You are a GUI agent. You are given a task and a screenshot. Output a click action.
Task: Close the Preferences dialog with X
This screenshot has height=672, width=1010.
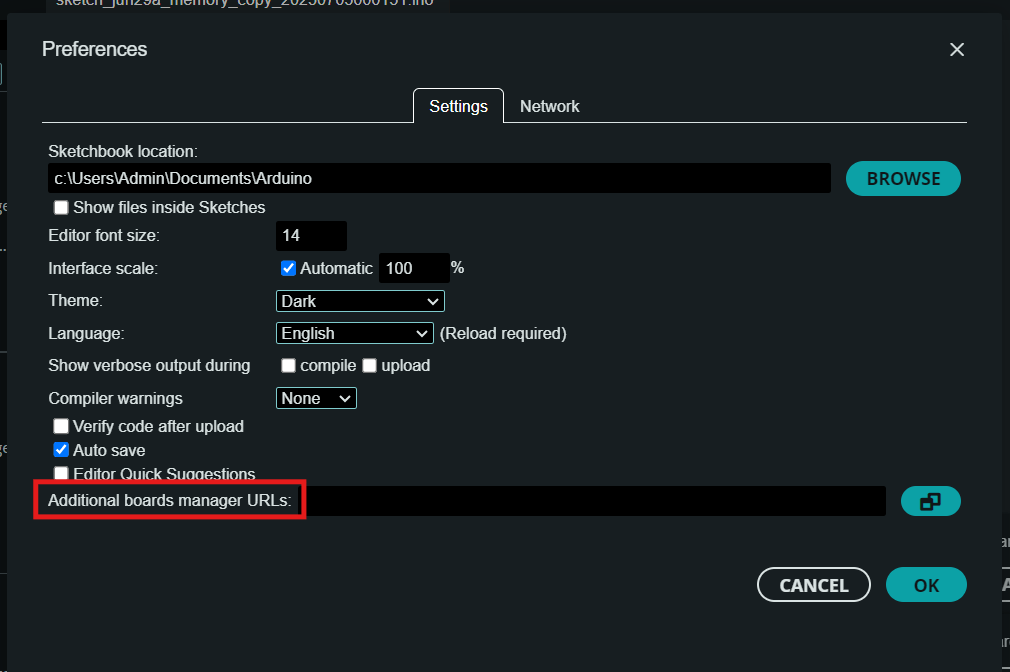point(957,50)
